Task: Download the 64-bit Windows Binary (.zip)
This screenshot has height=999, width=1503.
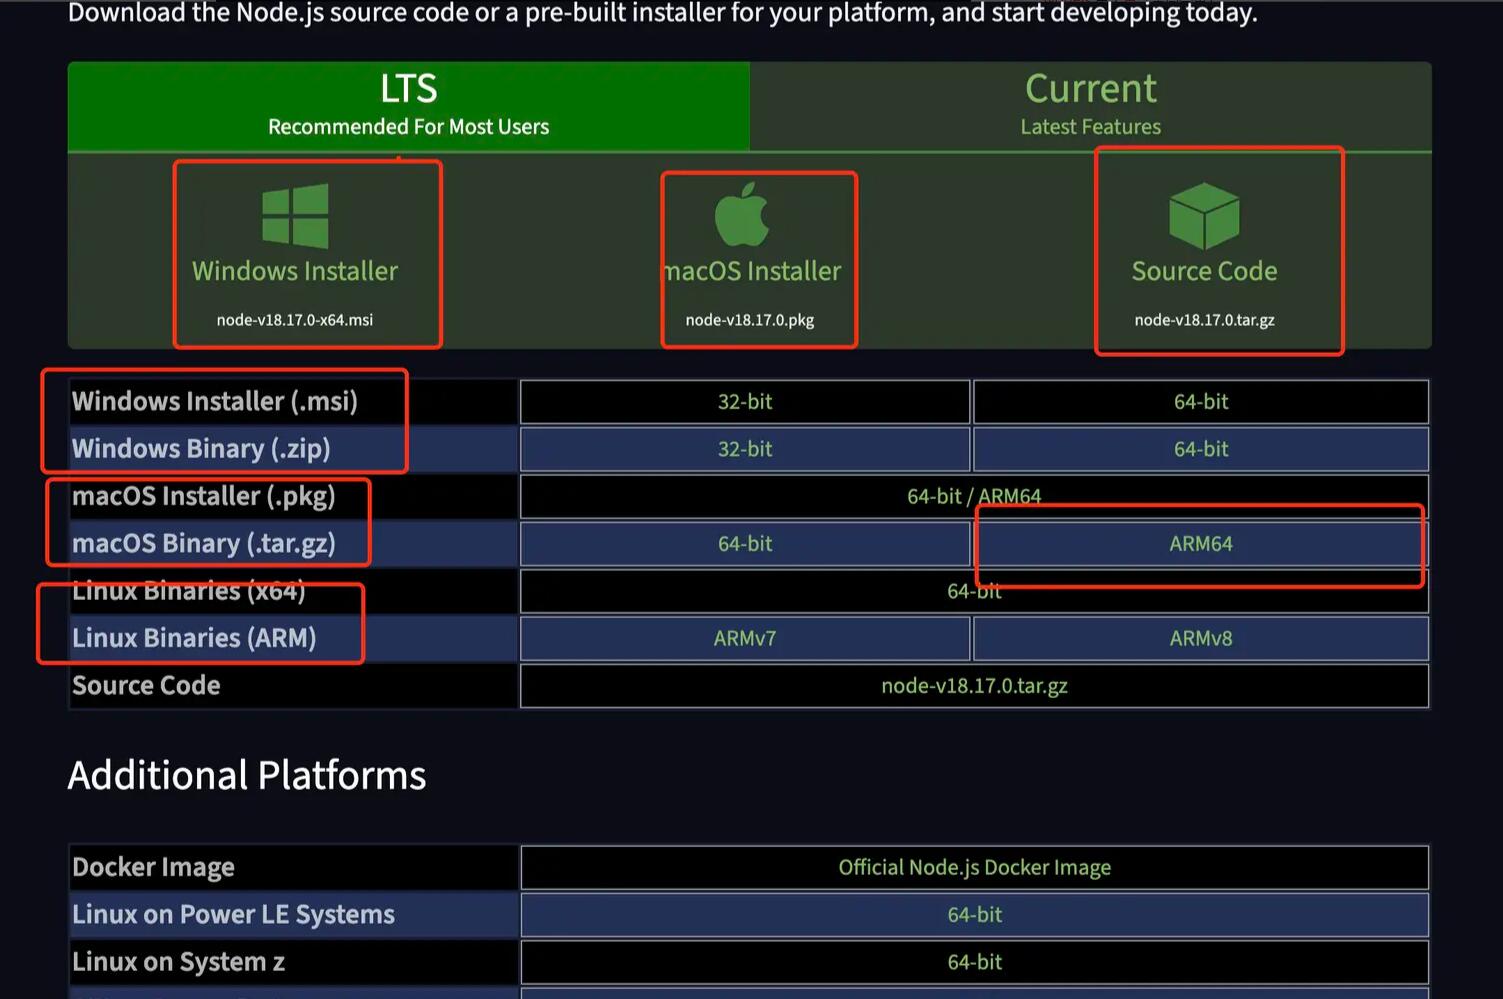Action: [1199, 448]
